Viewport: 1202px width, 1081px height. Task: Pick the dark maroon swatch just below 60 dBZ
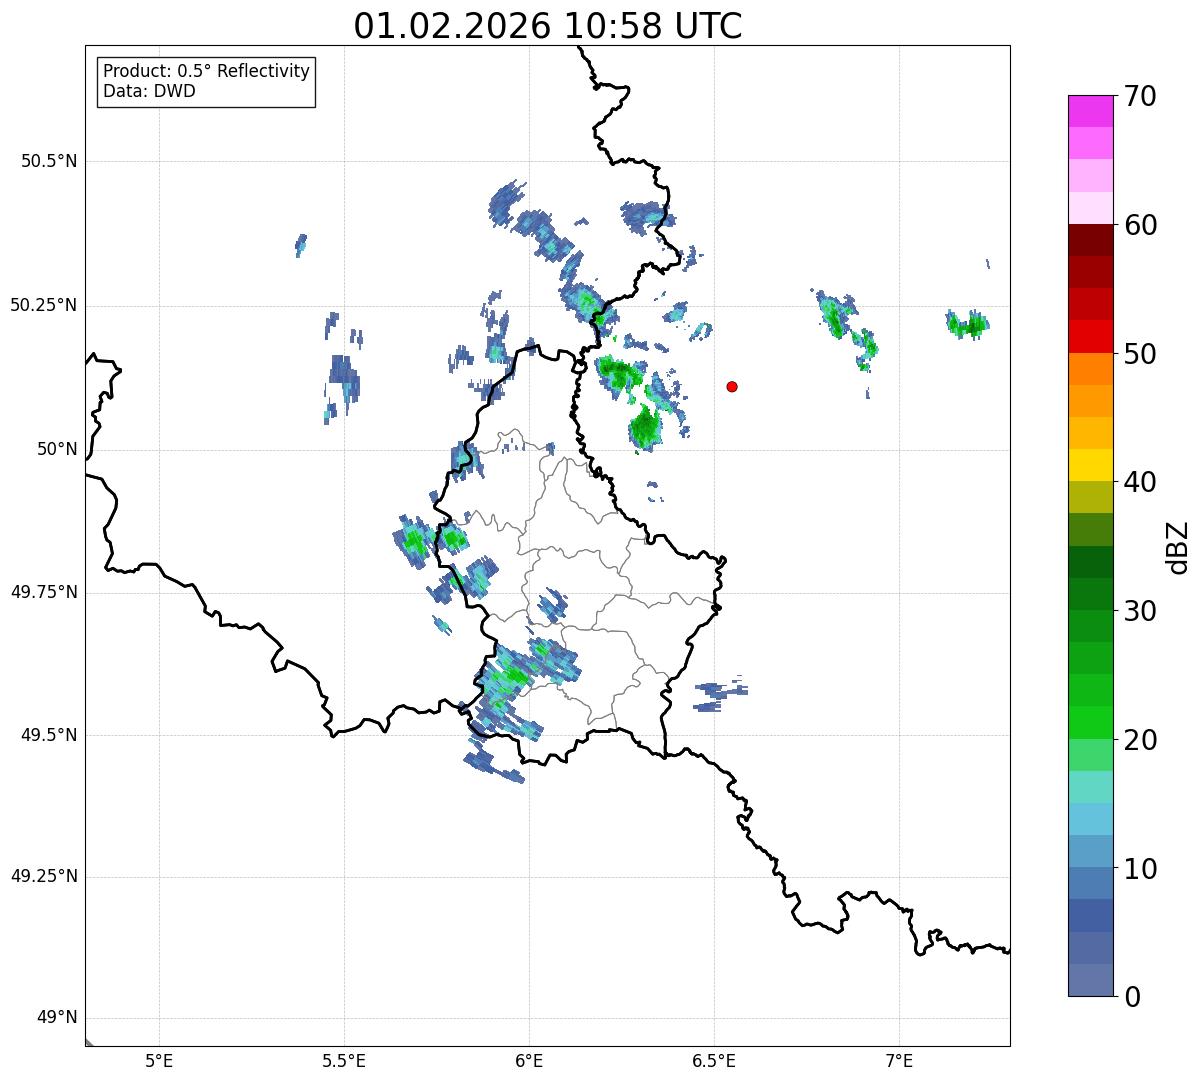pos(1091,240)
